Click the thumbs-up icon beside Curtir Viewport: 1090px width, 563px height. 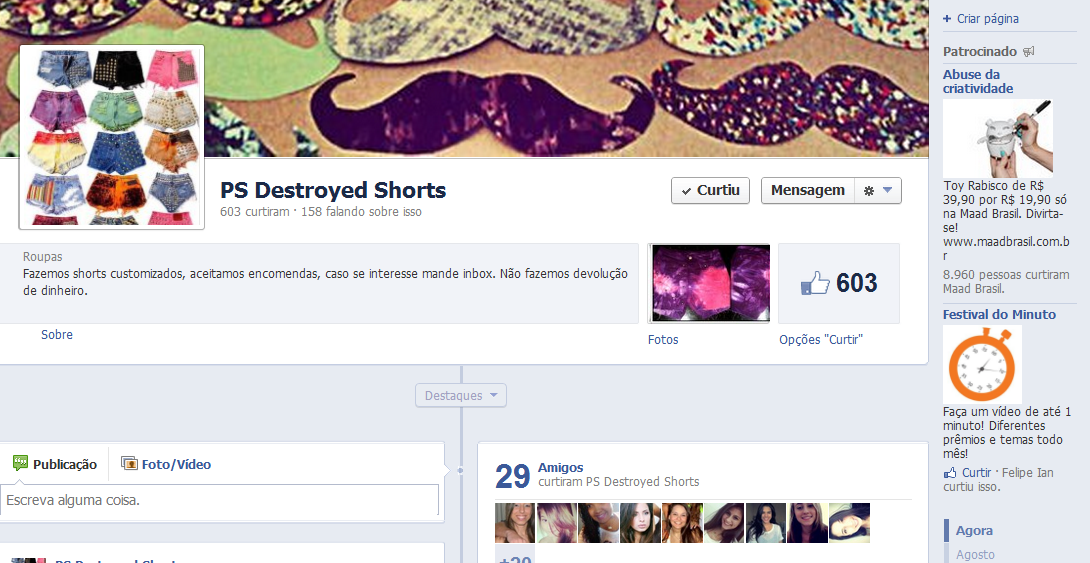coord(950,473)
